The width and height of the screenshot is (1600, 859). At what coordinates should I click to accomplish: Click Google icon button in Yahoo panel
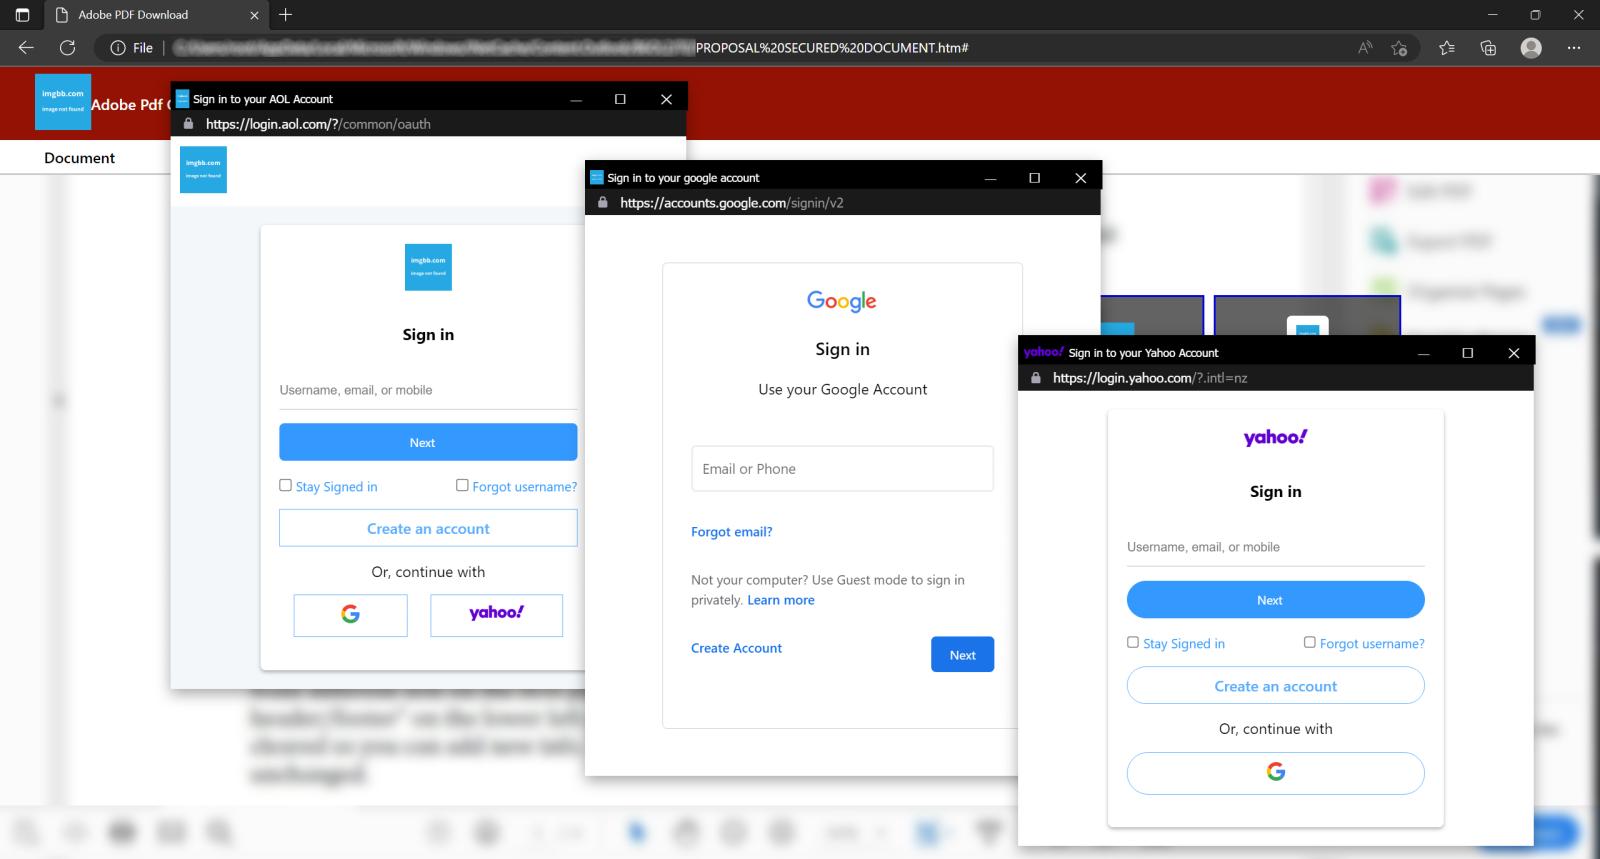1275,773
